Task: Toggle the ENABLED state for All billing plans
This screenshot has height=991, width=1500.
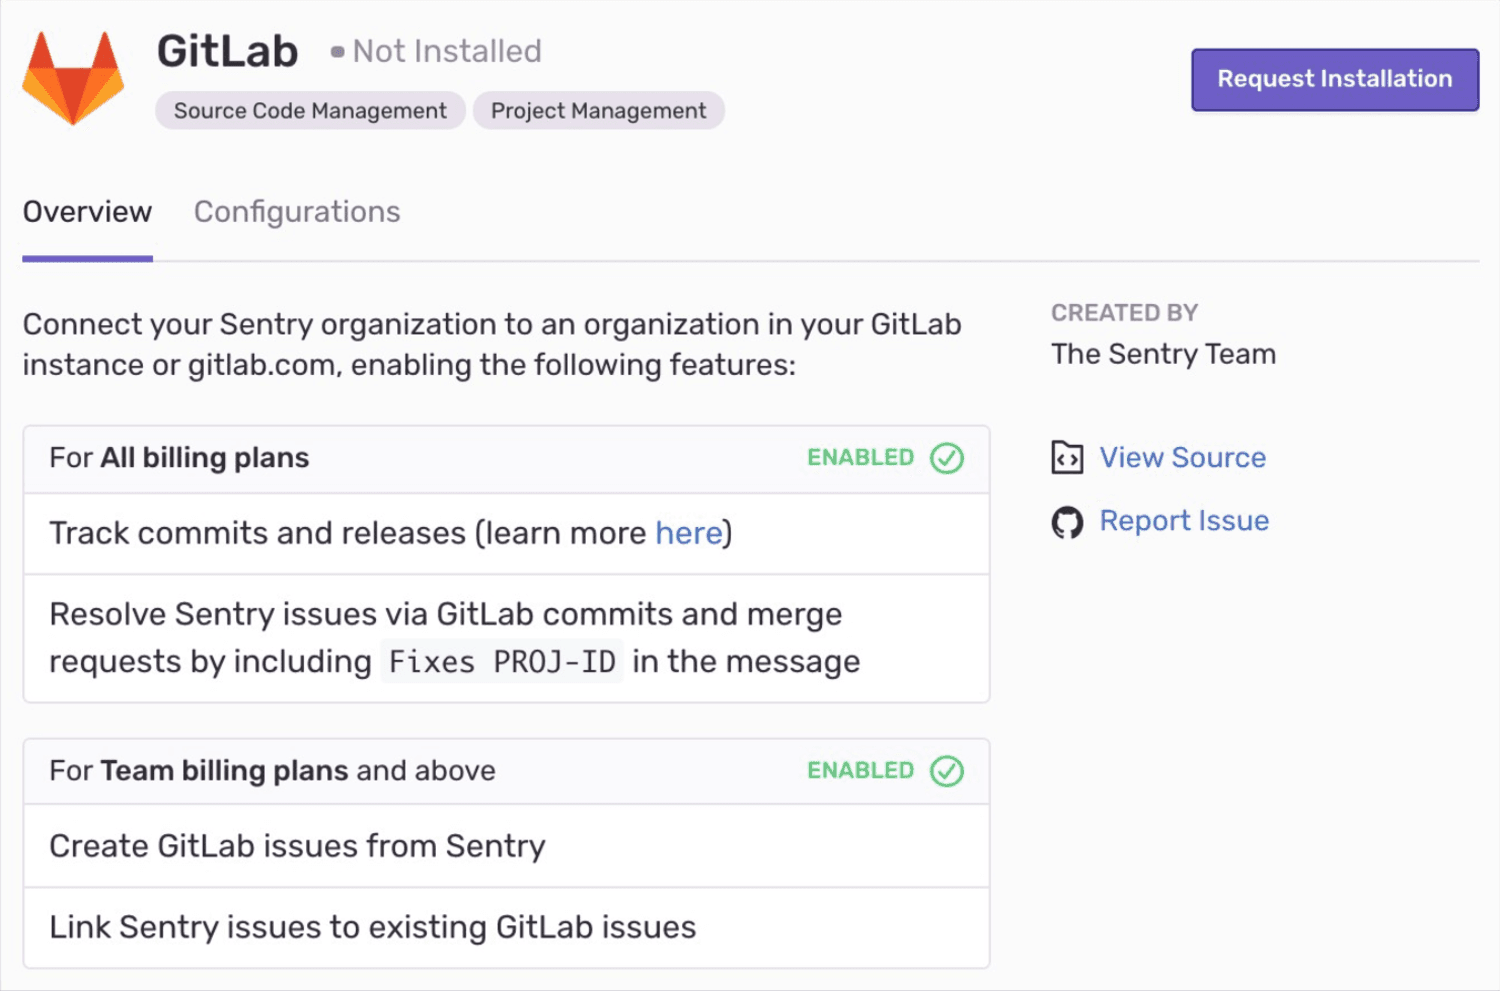Action: pos(861,458)
